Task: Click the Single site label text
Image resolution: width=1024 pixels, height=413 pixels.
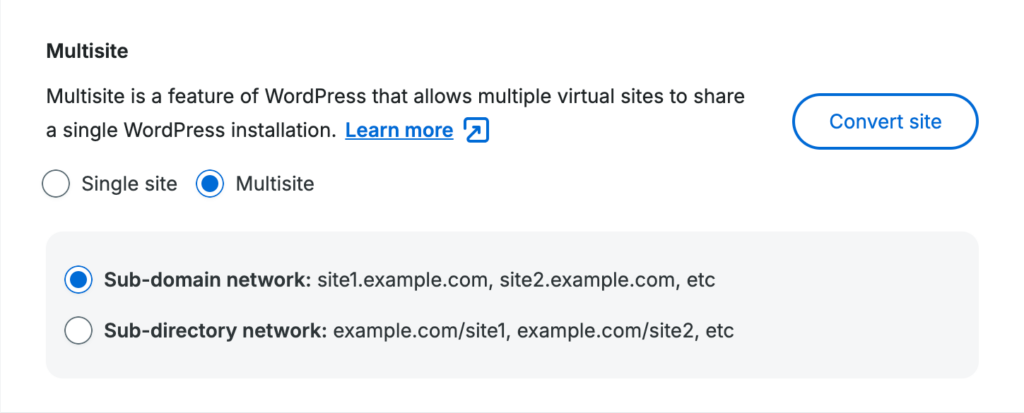Action: [129, 184]
